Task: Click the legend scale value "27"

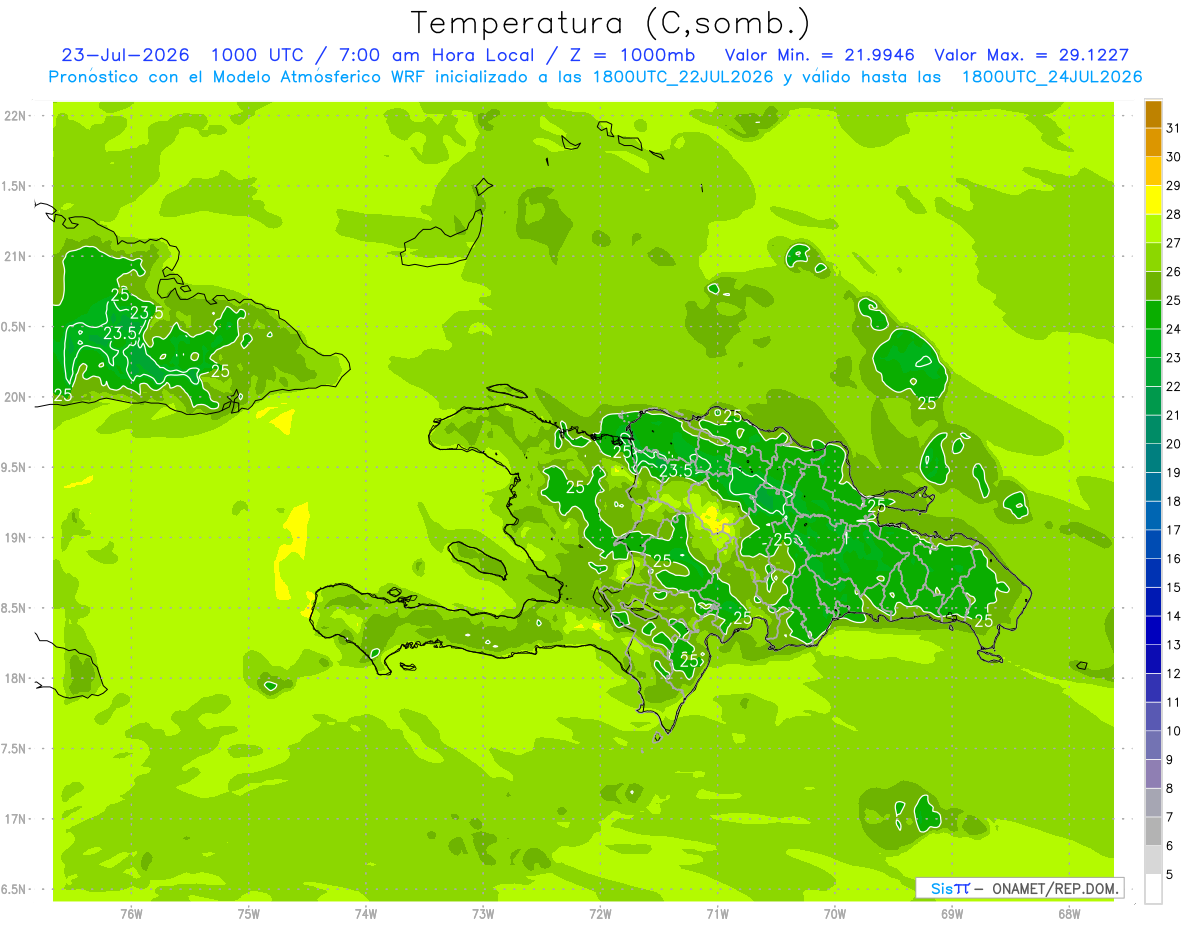Action: point(1174,243)
